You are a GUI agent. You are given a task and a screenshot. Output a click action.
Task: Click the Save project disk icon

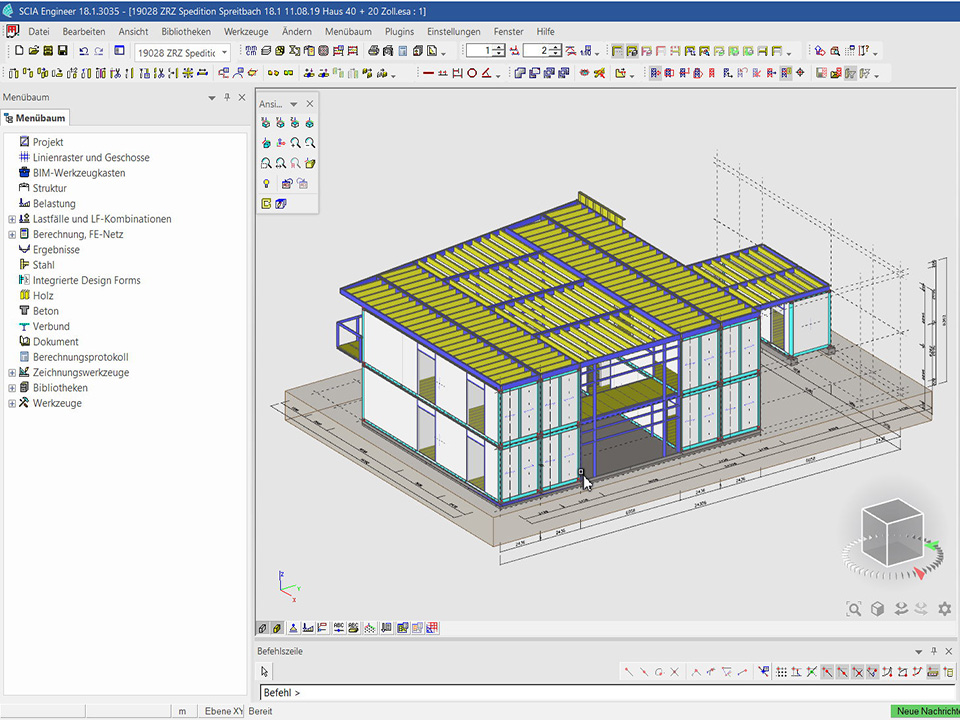[x=63, y=51]
